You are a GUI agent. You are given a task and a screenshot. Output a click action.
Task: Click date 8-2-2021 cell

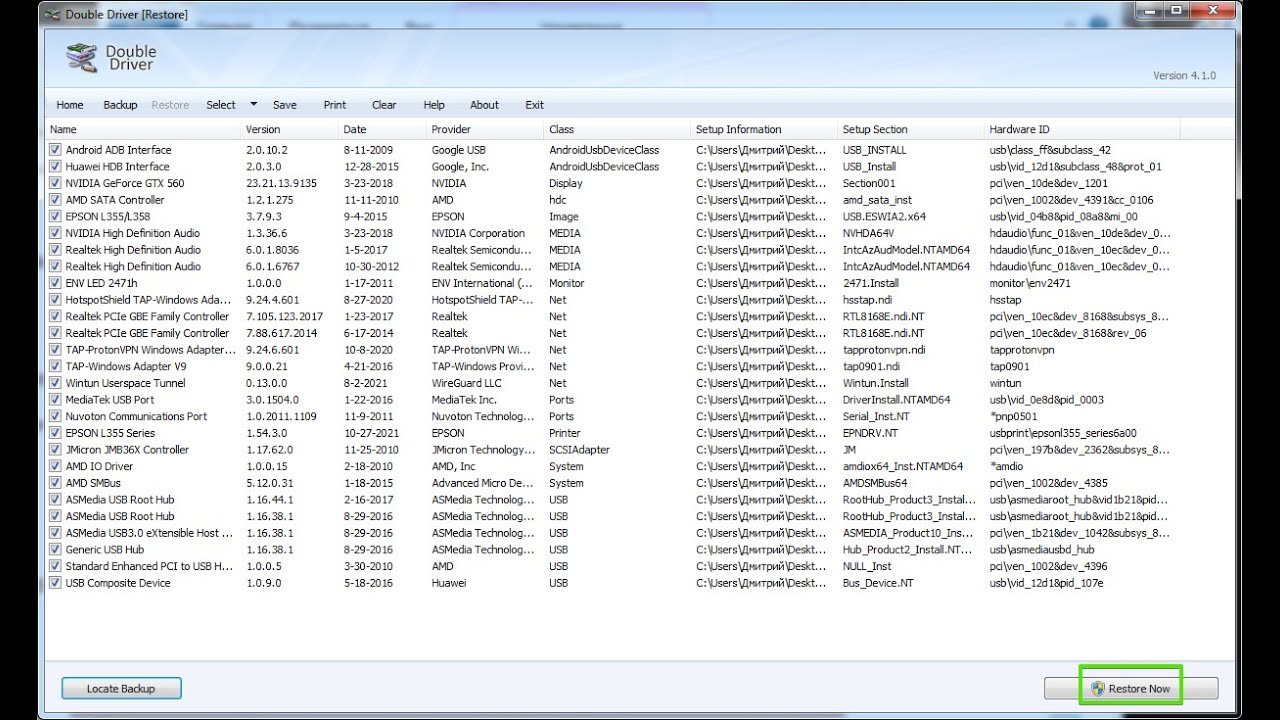coord(365,383)
